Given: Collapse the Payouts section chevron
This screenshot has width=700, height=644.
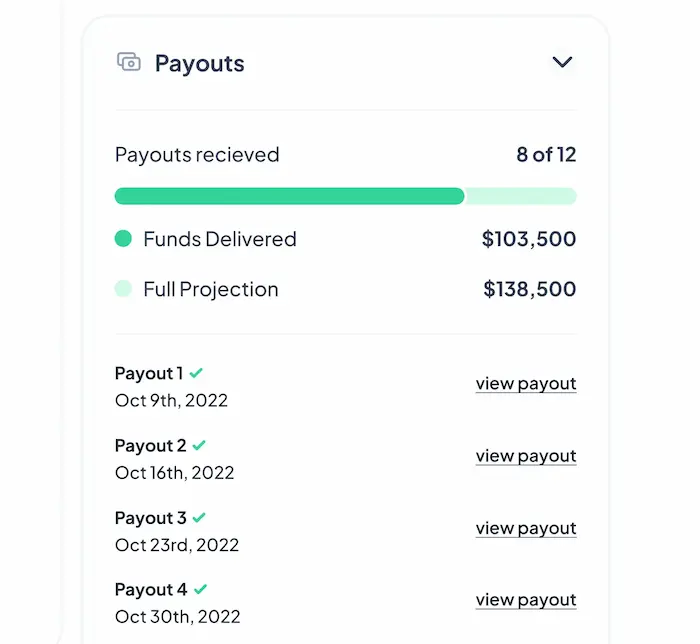Looking at the screenshot, I should pyautogui.click(x=562, y=62).
